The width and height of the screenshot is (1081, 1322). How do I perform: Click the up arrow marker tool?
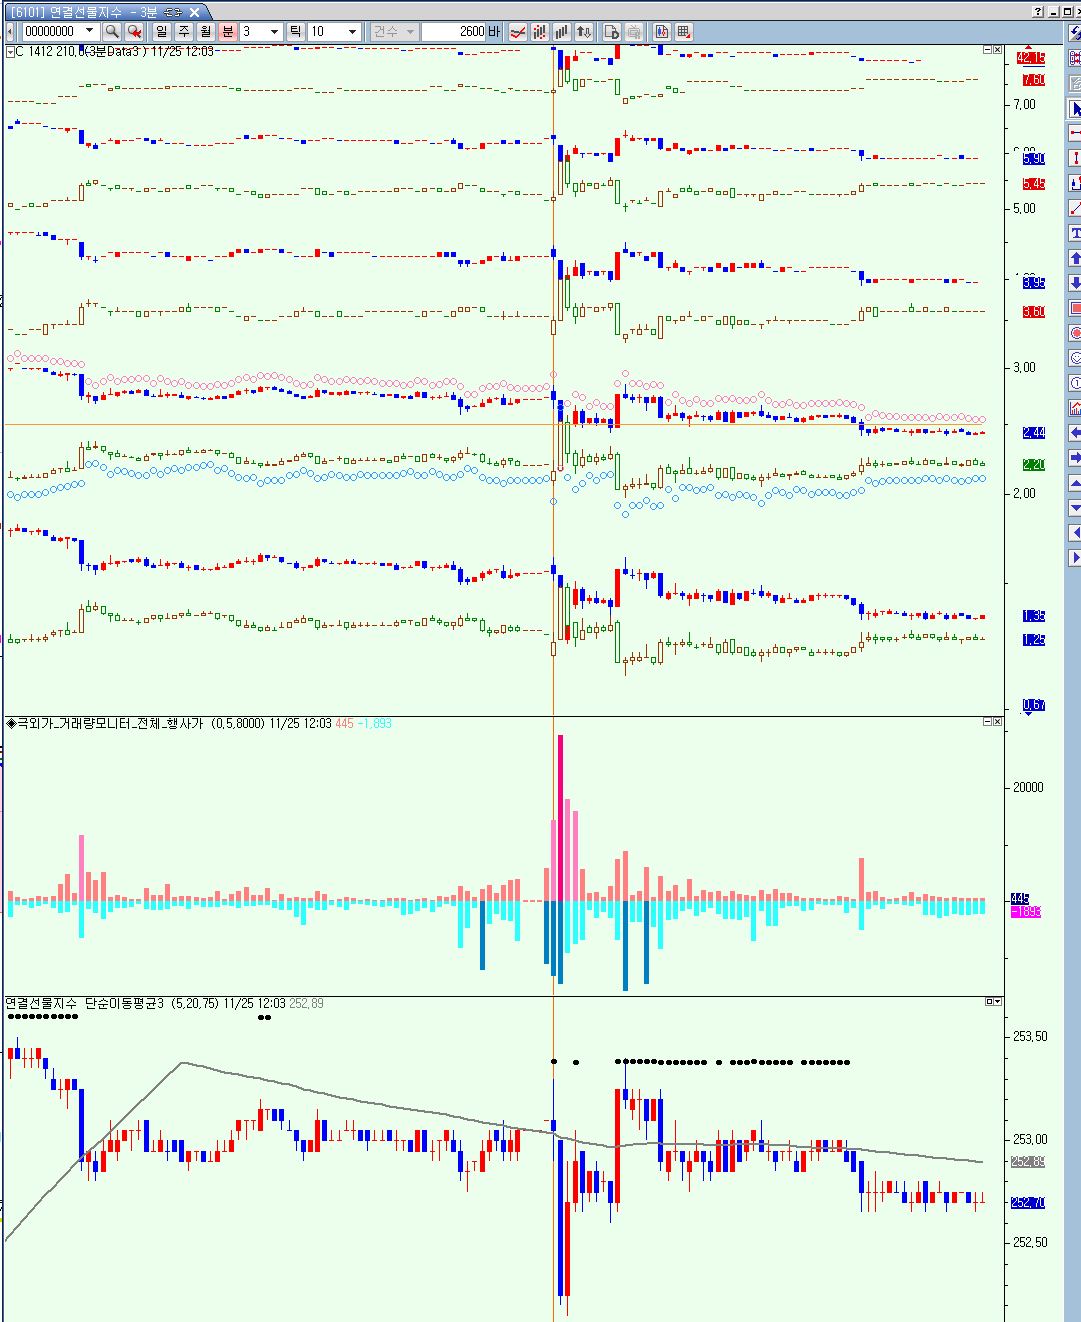(1075, 258)
